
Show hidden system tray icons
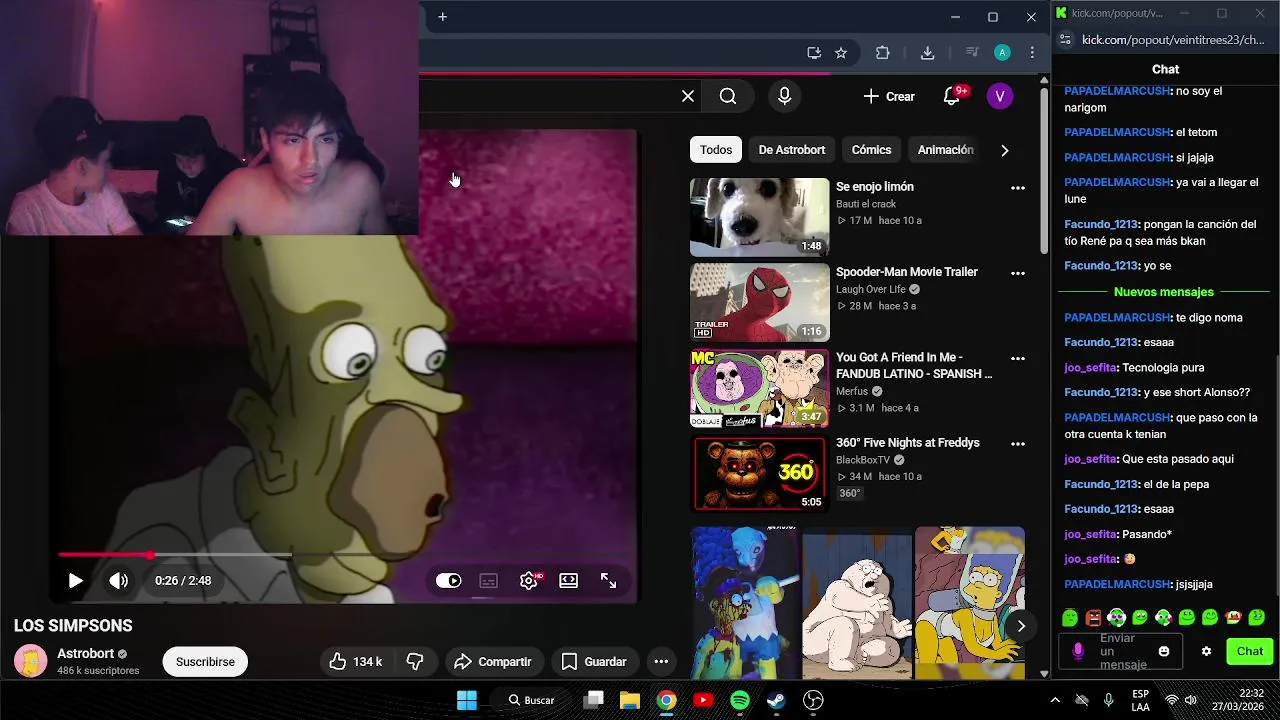tap(1054, 700)
